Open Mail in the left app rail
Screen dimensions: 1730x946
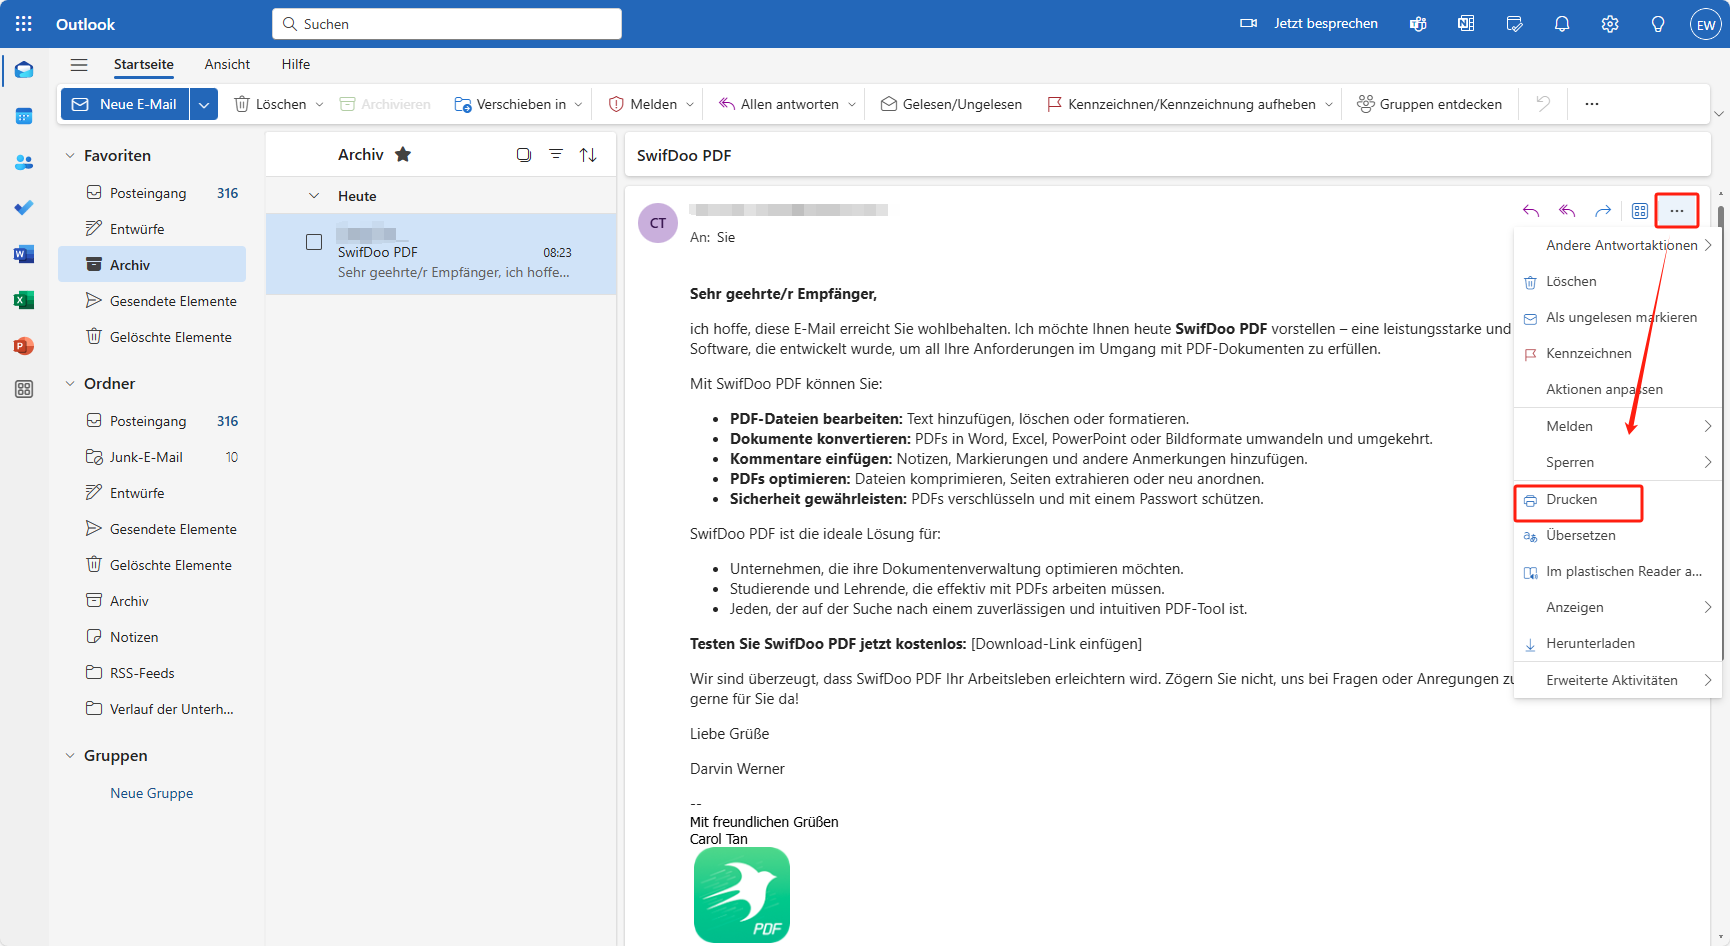click(x=24, y=70)
